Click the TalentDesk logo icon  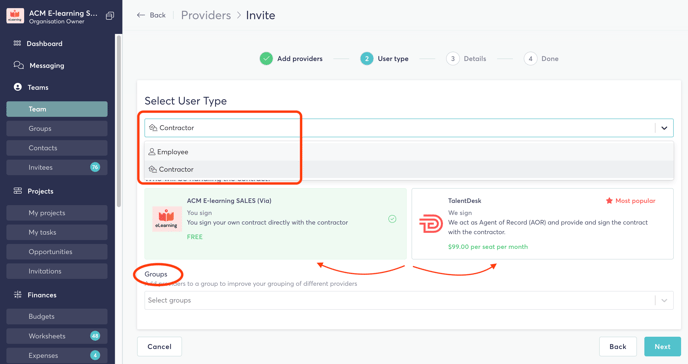[430, 224]
